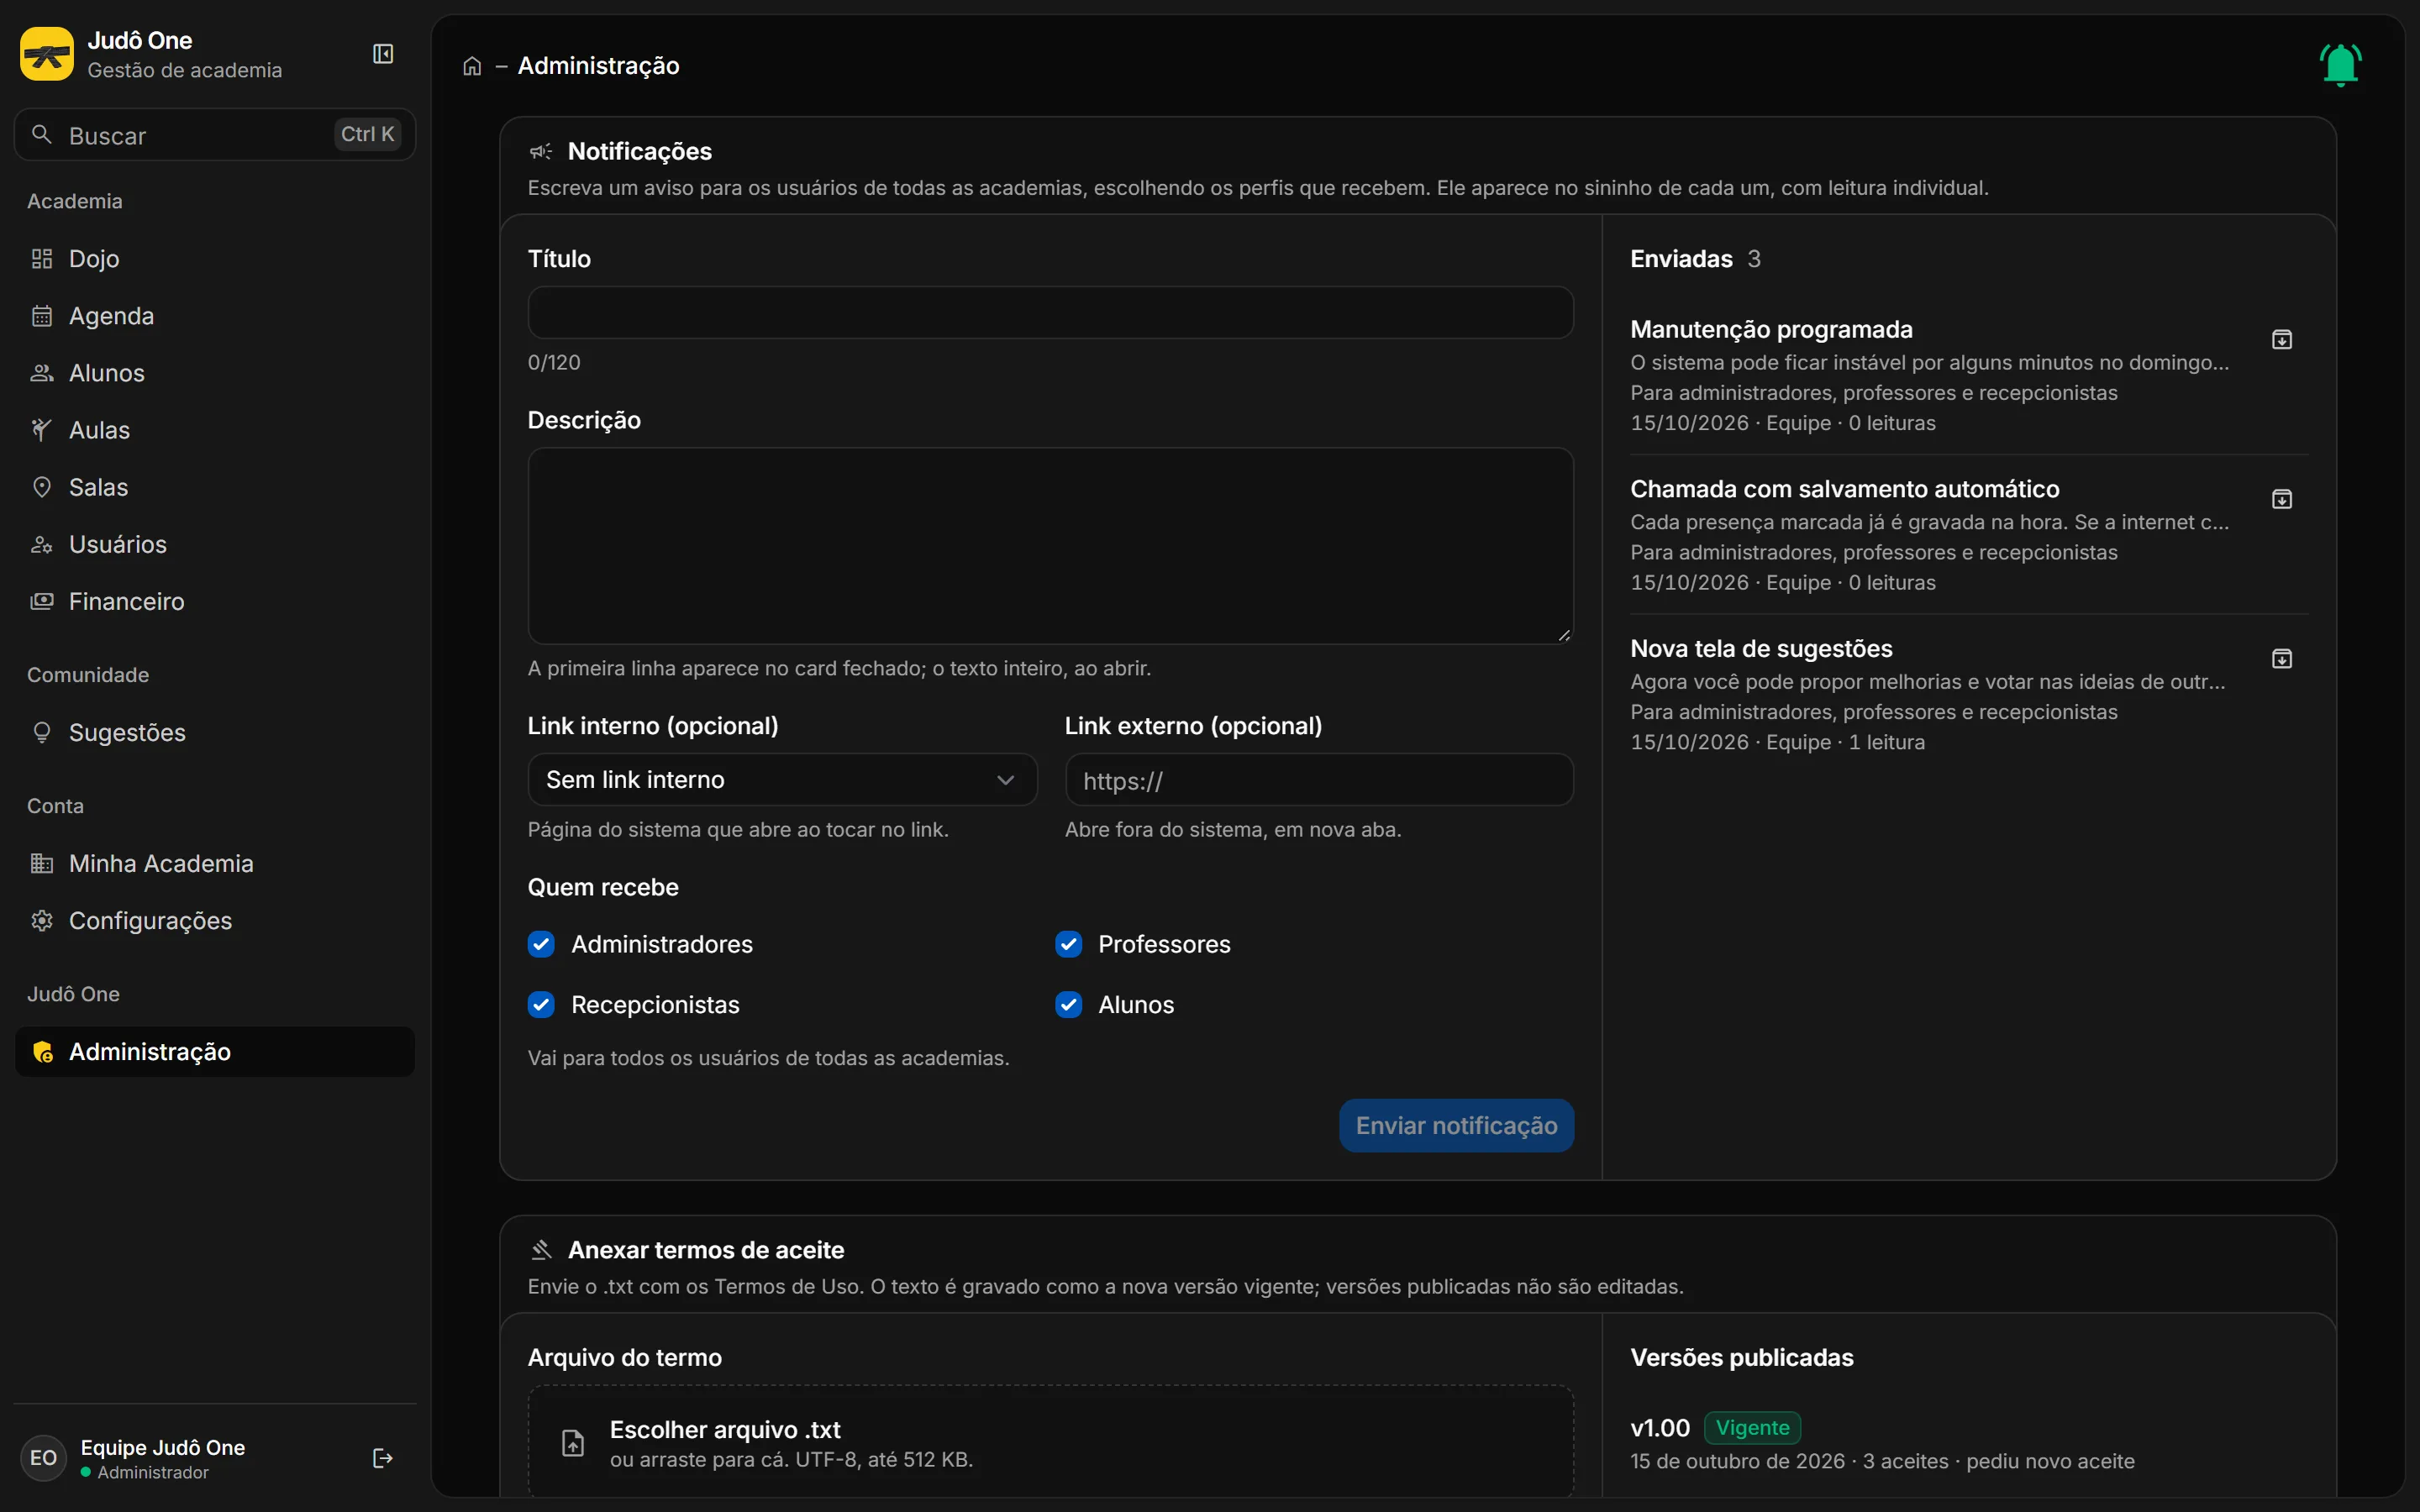The height and width of the screenshot is (1512, 2420).
Task: Archive the Manutenção programada notification
Action: tap(2282, 340)
